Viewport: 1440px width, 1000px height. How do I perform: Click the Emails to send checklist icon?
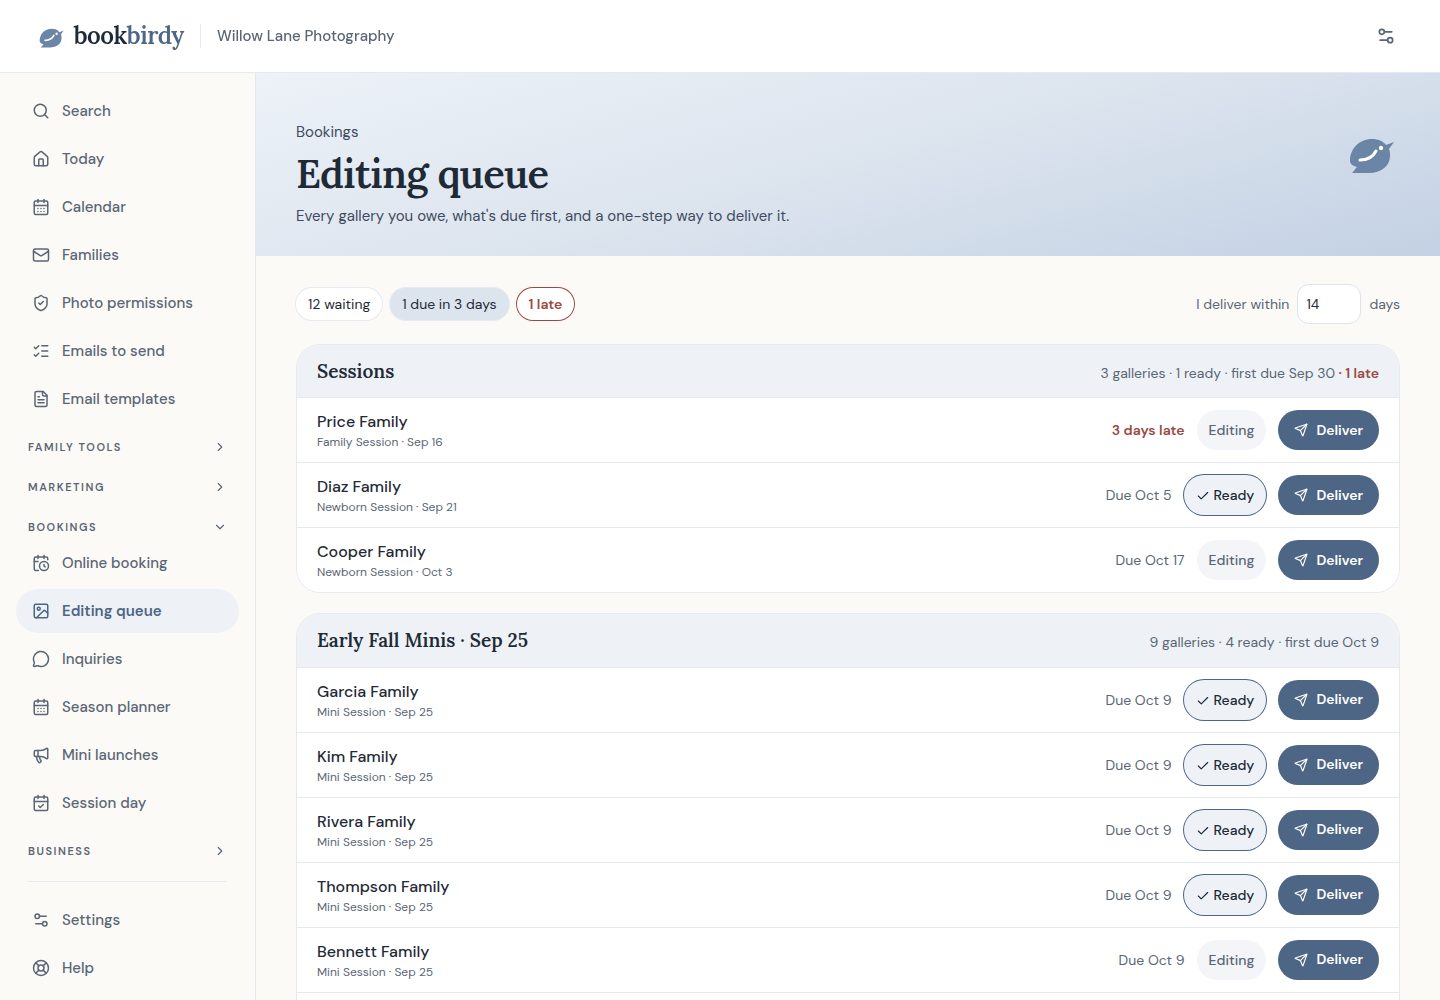coord(41,351)
